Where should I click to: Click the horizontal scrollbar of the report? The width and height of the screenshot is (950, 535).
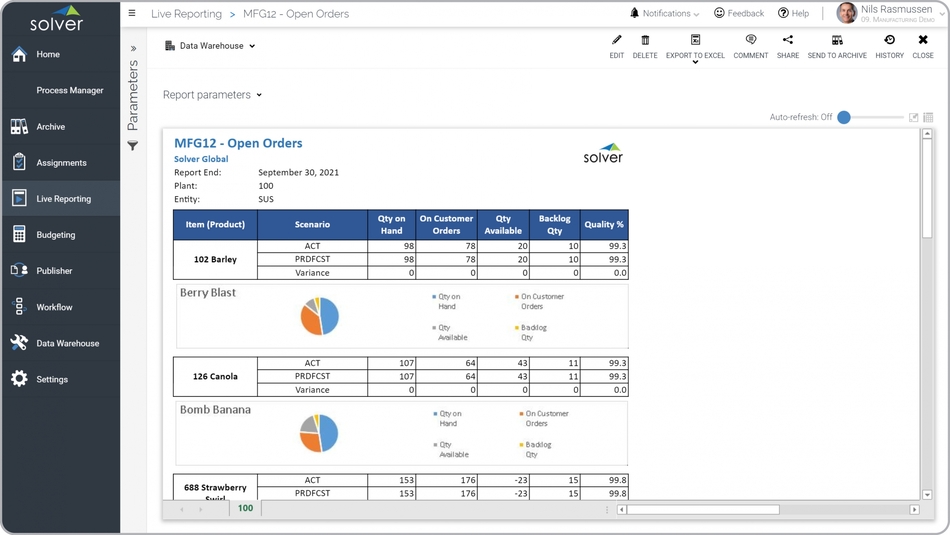[703, 510]
